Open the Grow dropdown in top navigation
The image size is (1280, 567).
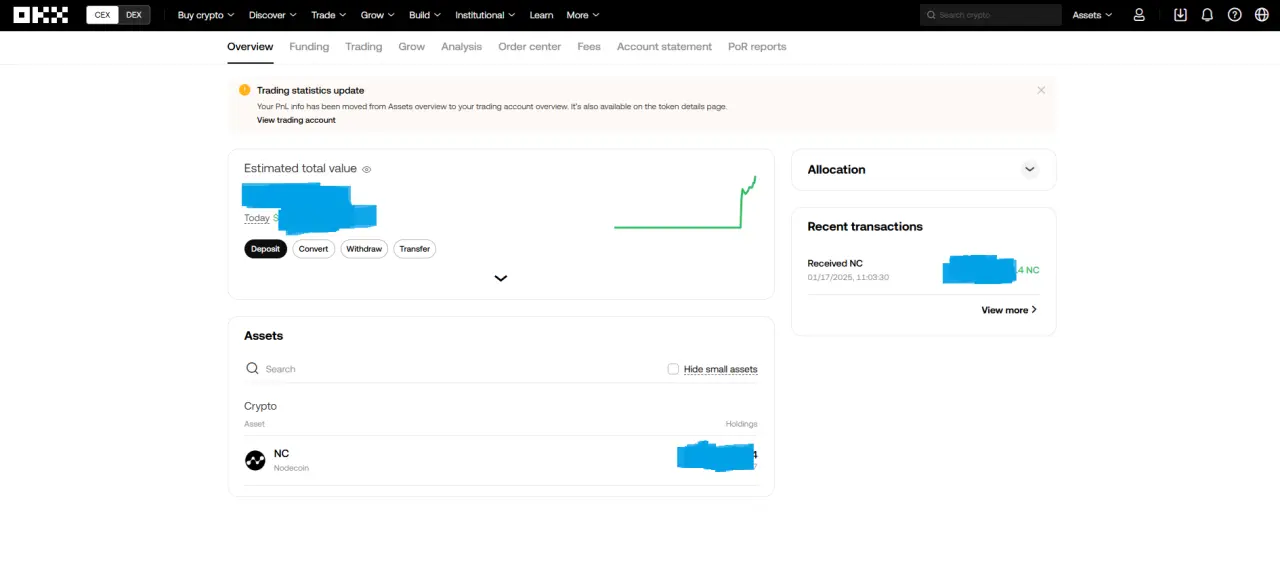tap(377, 15)
